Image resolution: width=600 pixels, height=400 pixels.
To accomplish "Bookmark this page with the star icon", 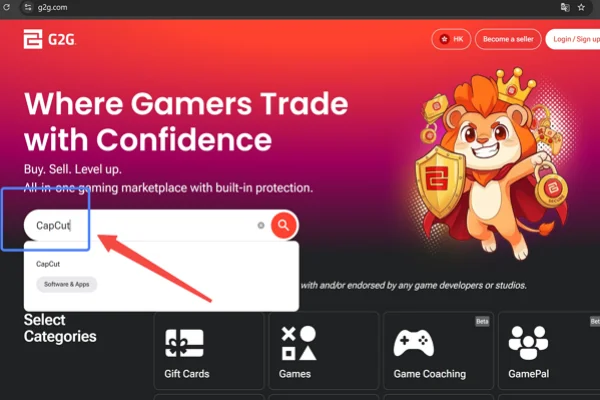I will [581, 7].
